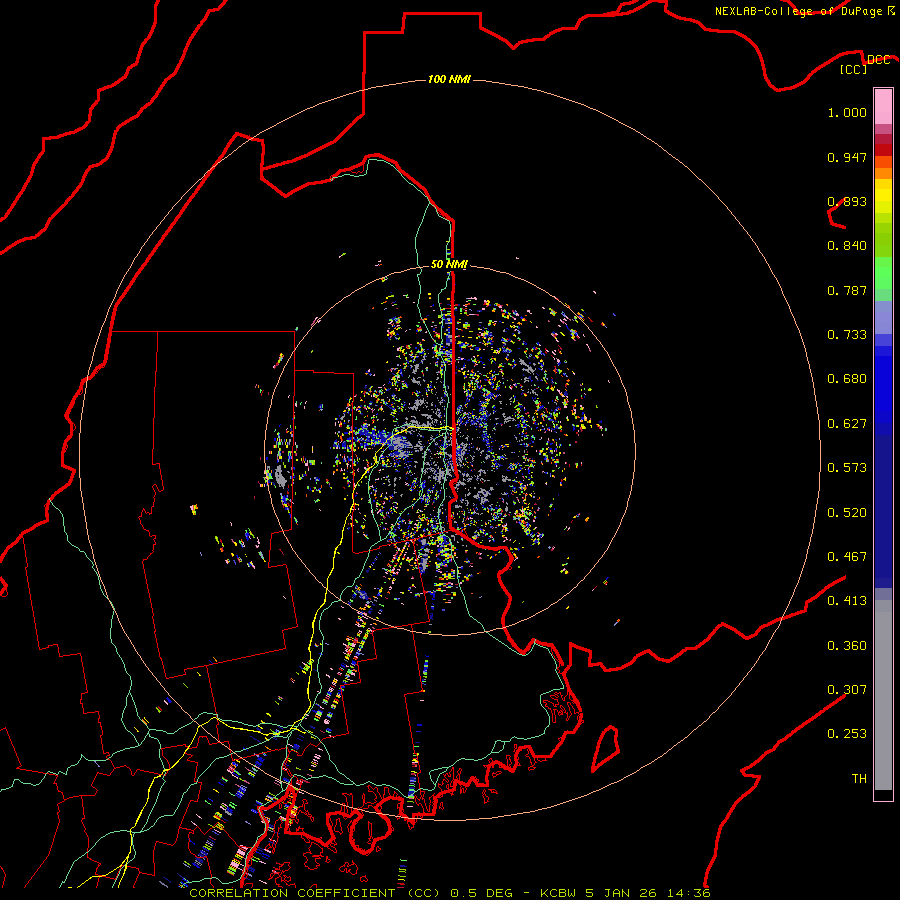Click the [CC] unit label above the color scale
This screenshot has width=900, height=900.
854,69
